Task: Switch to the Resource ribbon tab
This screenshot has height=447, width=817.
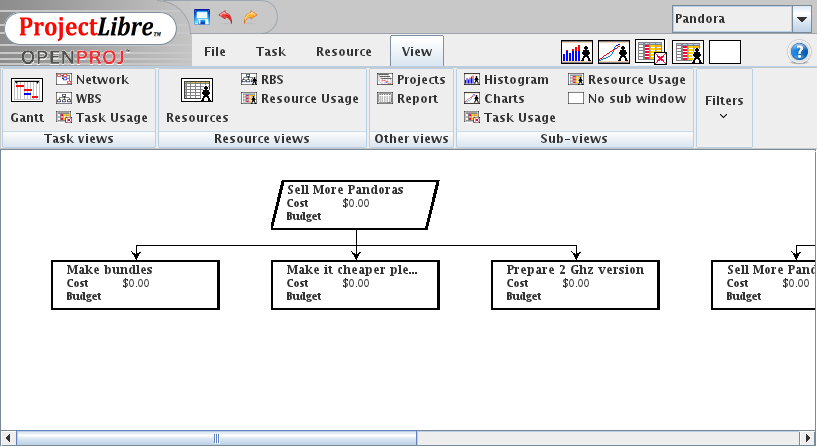Action: (x=344, y=52)
